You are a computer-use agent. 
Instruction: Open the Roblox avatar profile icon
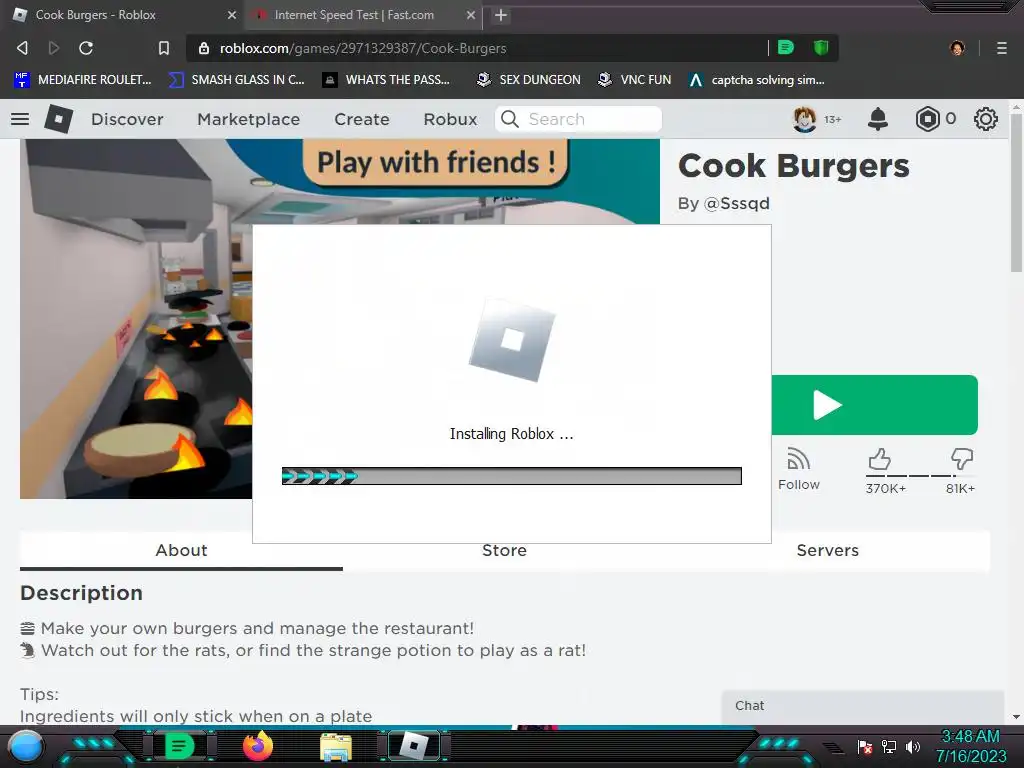pyautogui.click(x=805, y=120)
